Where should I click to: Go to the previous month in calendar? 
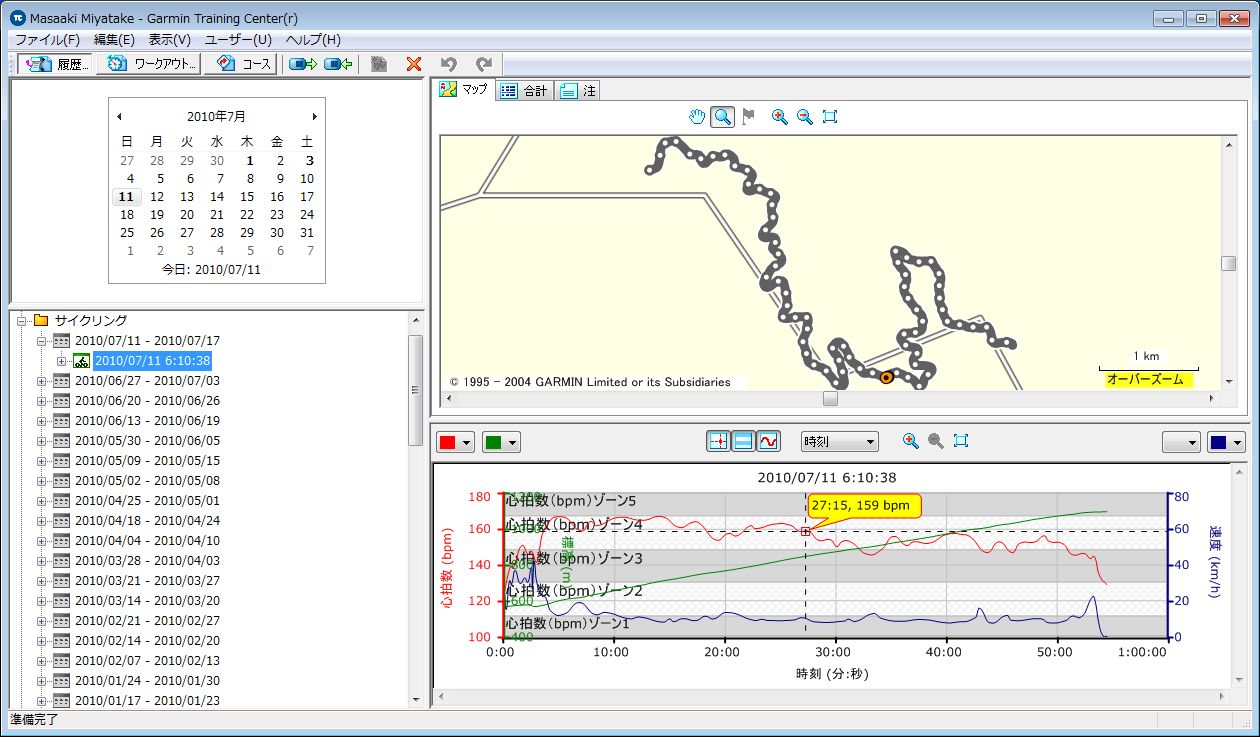coord(120,116)
